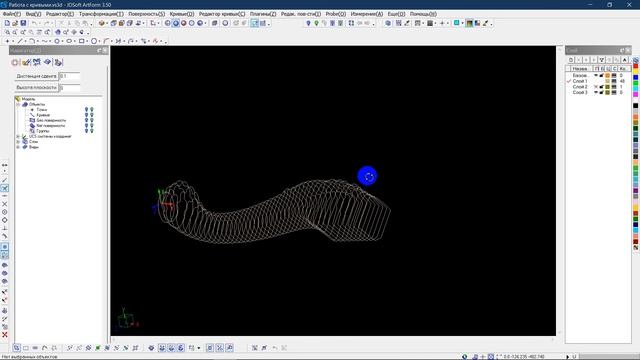Click the first zoom magnifier icon
640x360 pixels.
pos(7,32)
